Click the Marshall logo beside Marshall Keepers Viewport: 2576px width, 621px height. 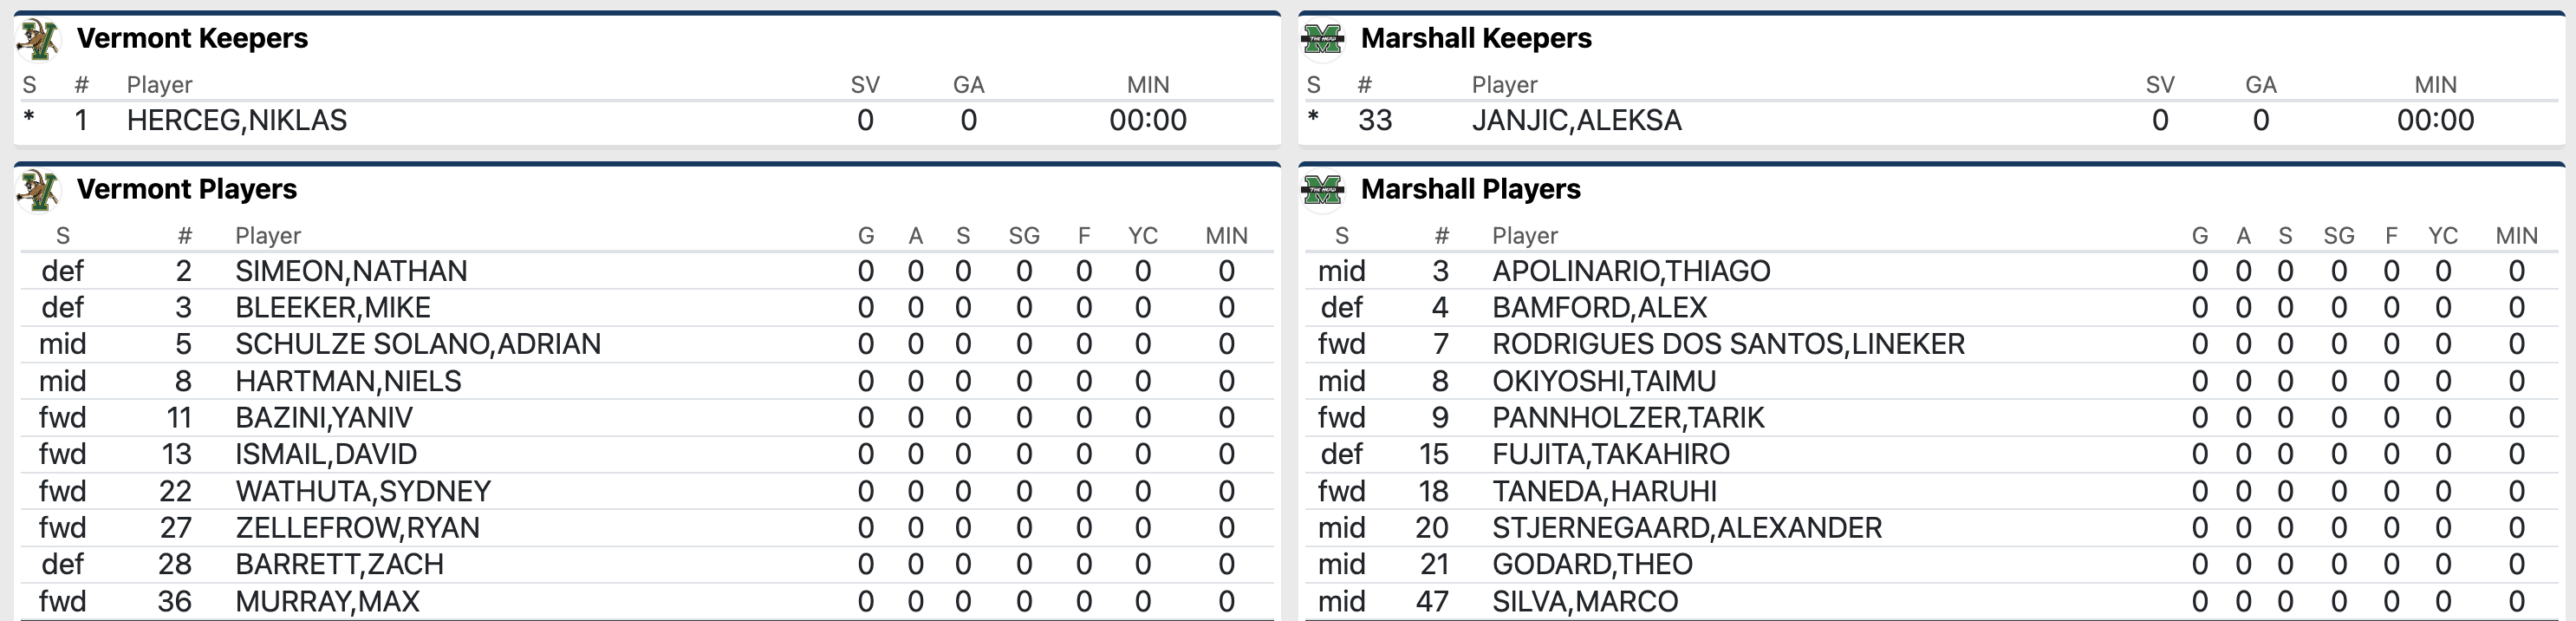pyautogui.click(x=1323, y=40)
